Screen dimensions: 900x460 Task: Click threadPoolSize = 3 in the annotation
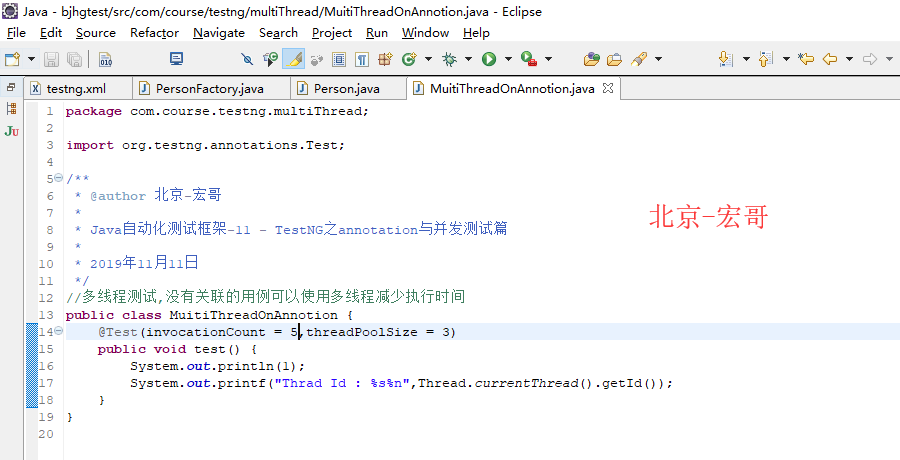[378, 332]
